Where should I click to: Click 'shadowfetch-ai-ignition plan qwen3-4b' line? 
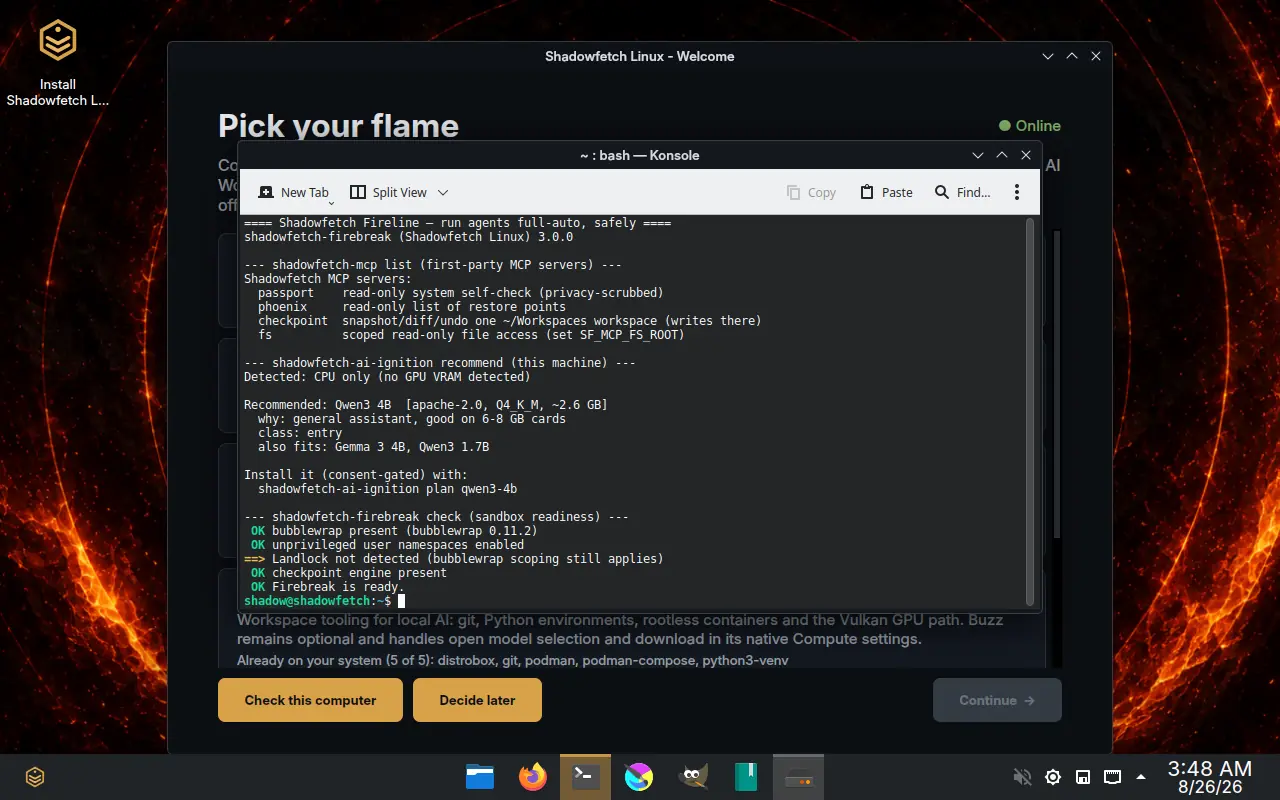coord(388,489)
